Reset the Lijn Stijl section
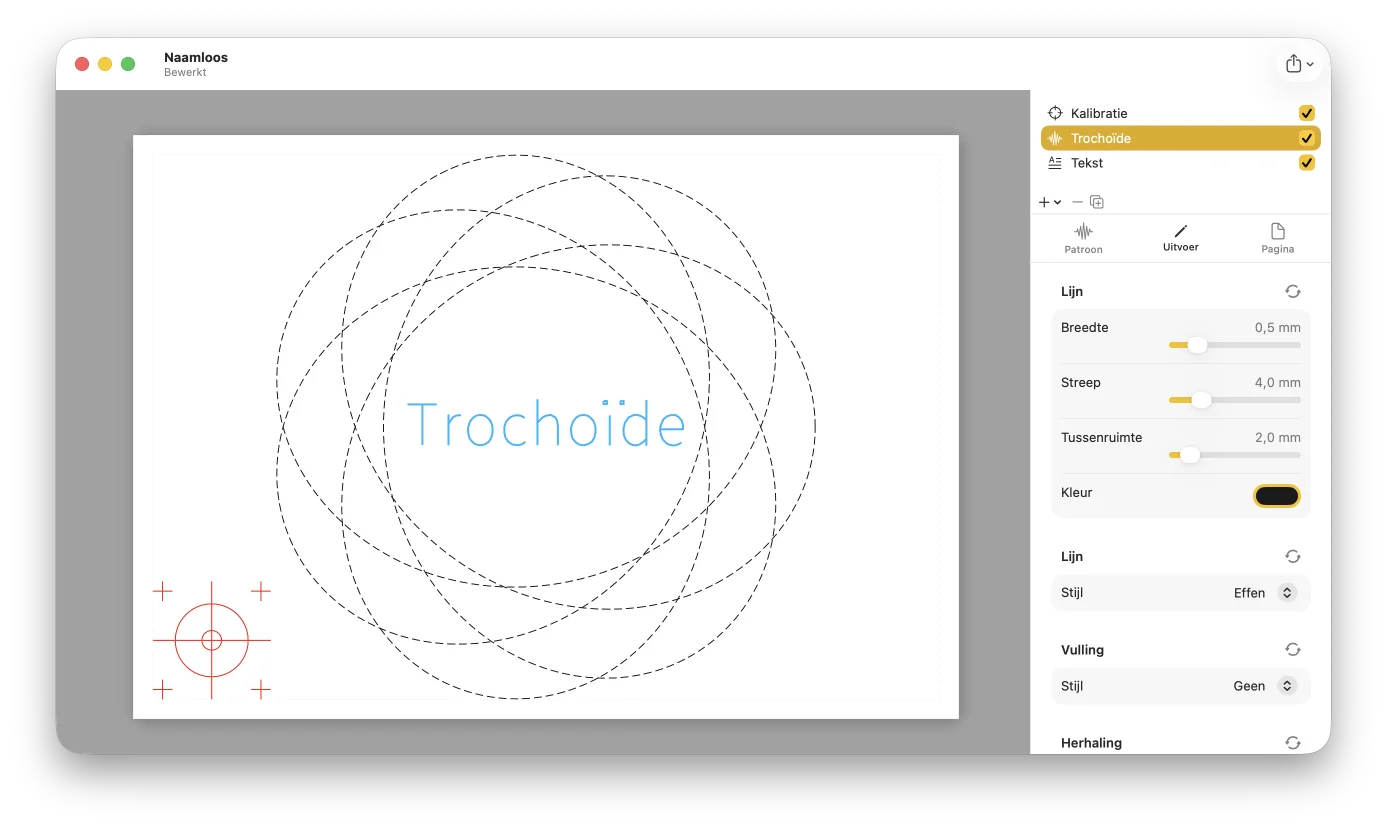 point(1293,556)
